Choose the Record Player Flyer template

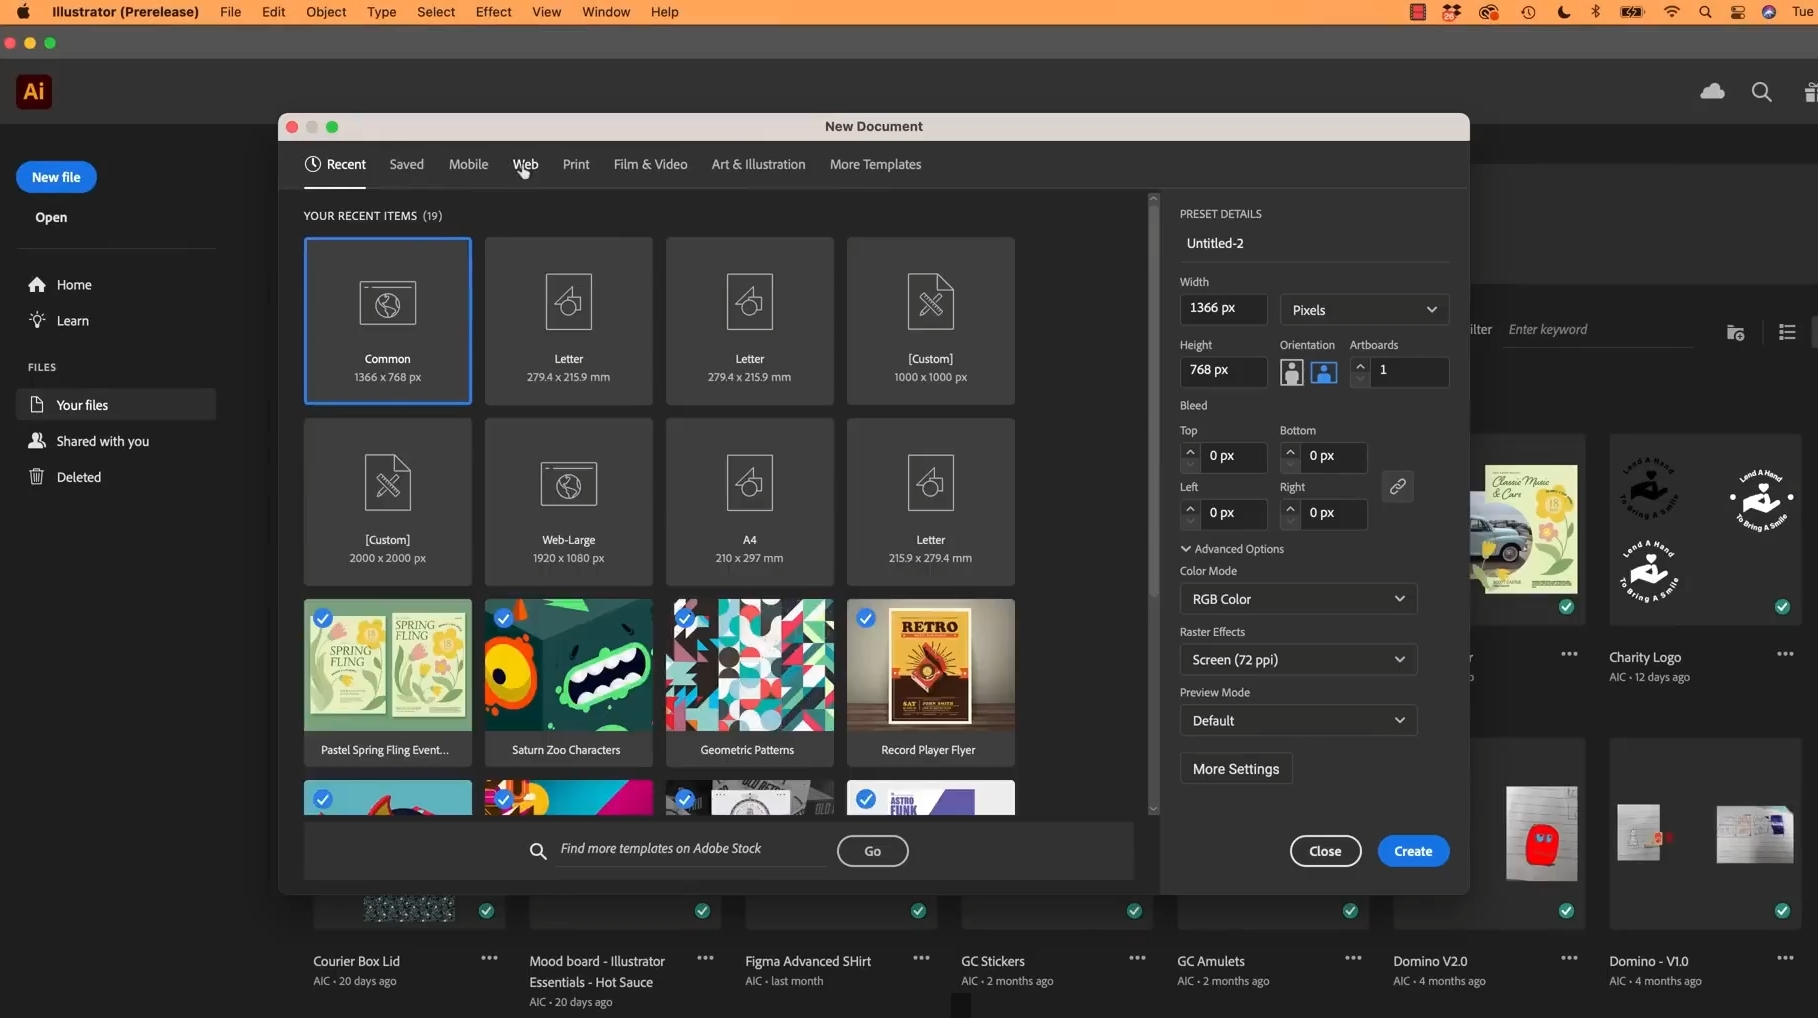click(x=930, y=683)
